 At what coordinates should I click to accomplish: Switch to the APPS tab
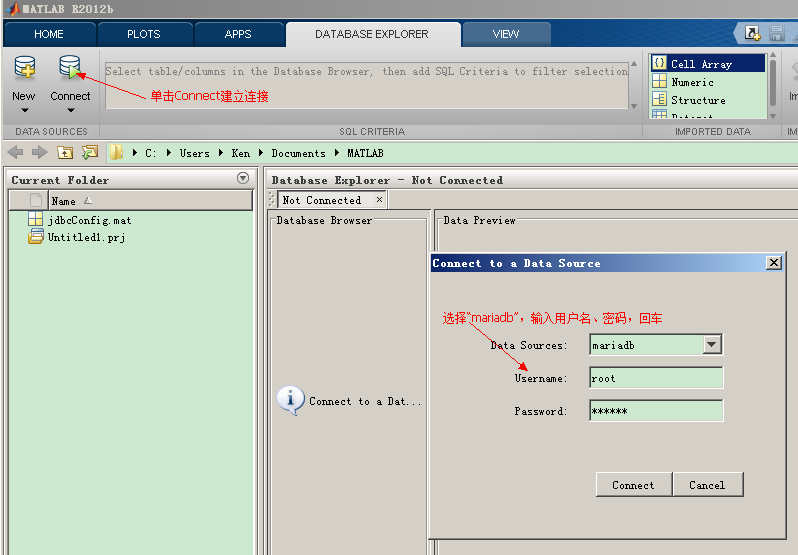[238, 34]
